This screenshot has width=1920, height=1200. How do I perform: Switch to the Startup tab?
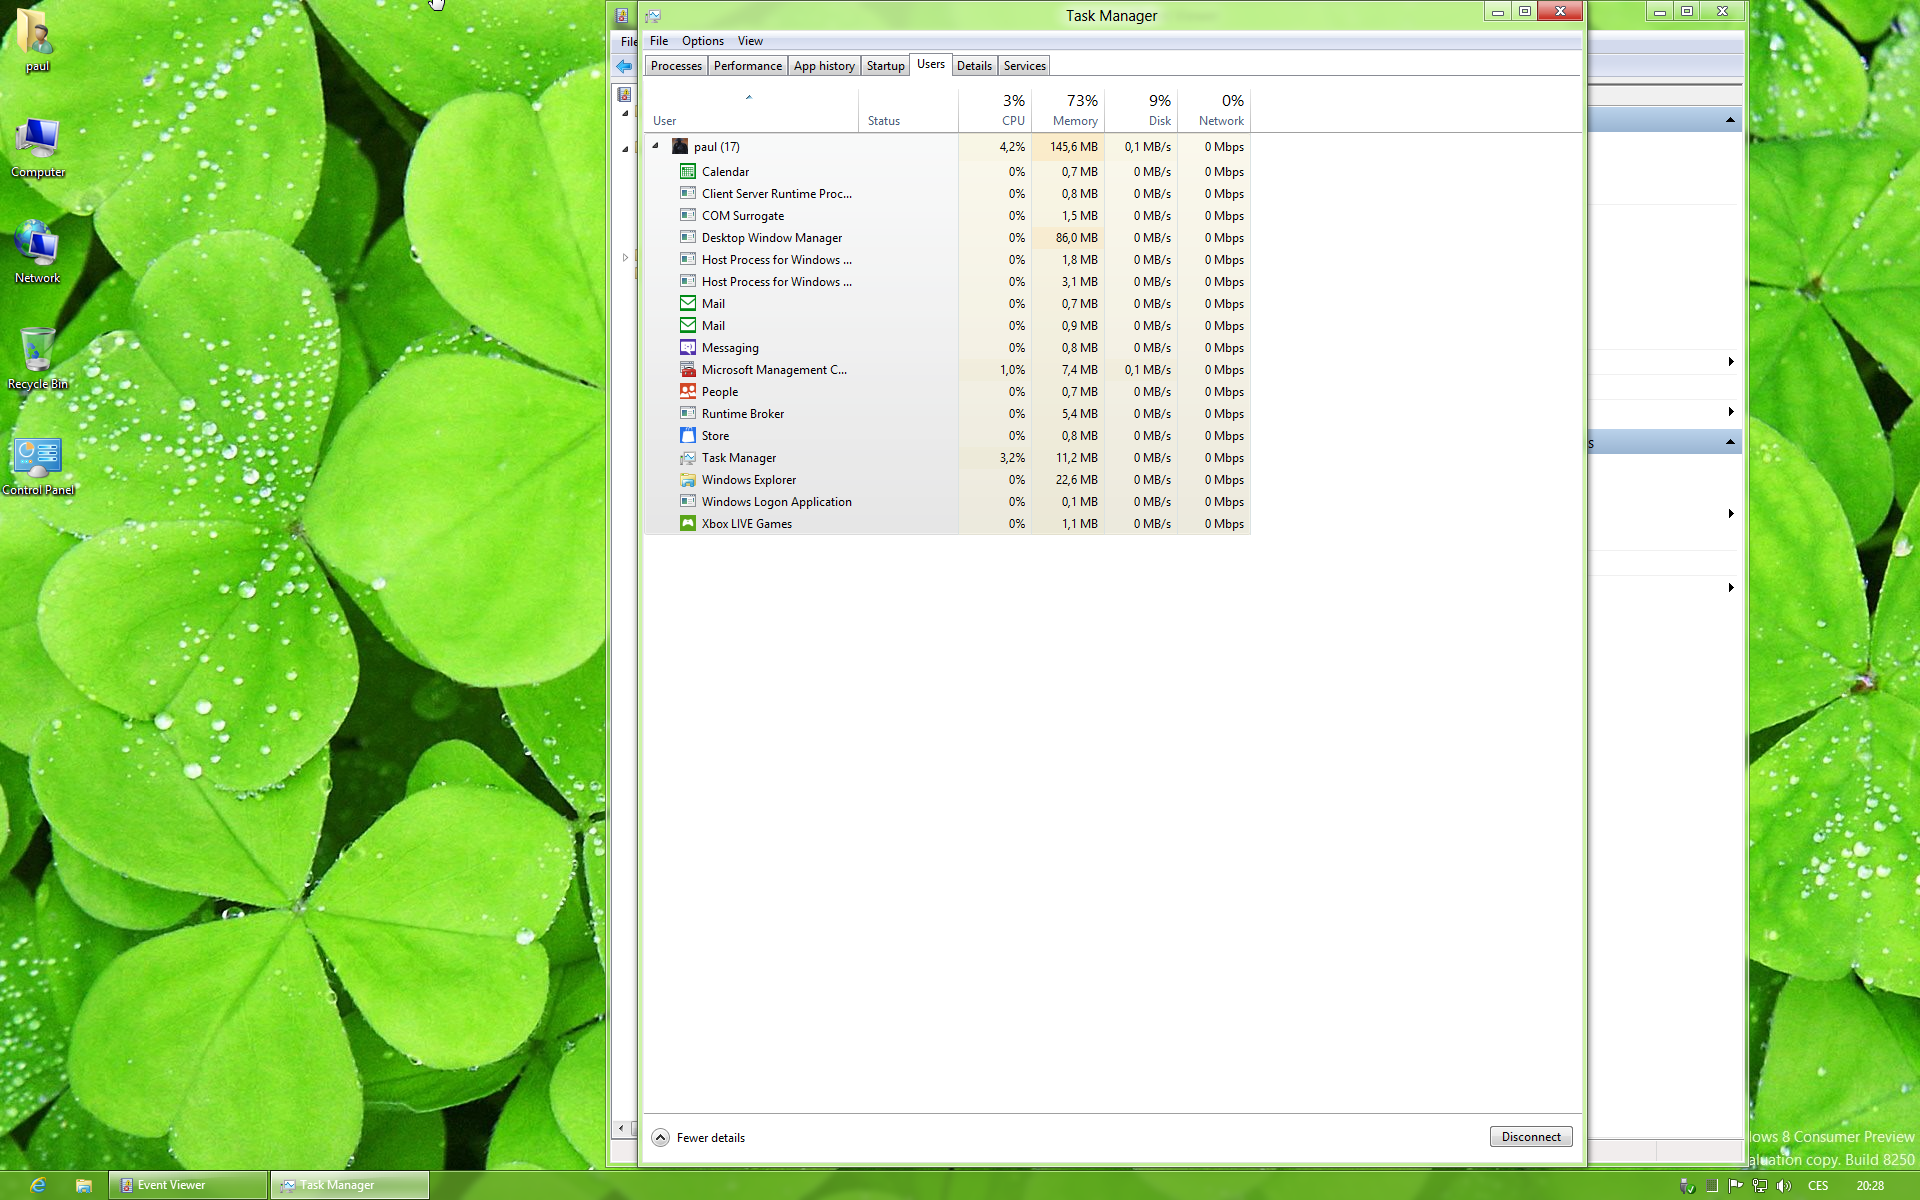point(885,66)
